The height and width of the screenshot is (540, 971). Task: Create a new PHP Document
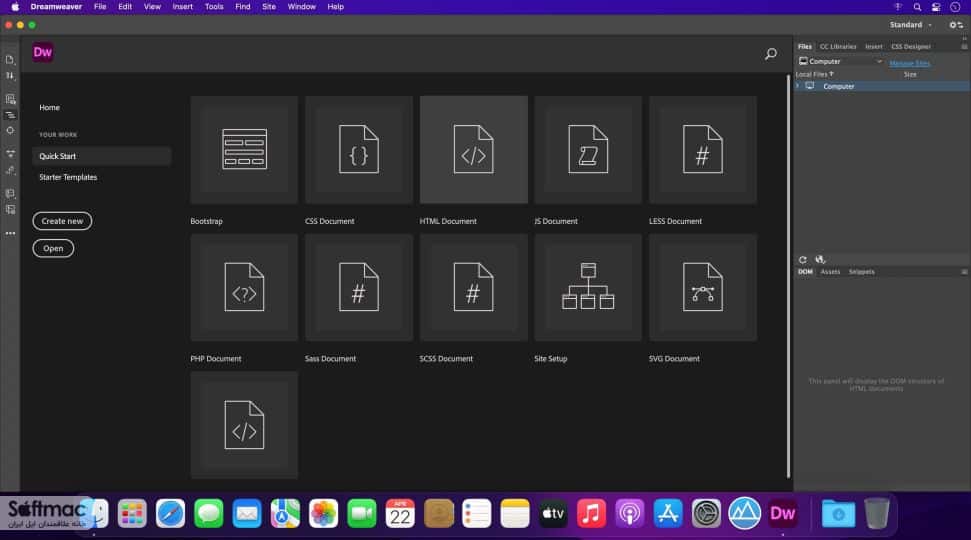pos(244,287)
